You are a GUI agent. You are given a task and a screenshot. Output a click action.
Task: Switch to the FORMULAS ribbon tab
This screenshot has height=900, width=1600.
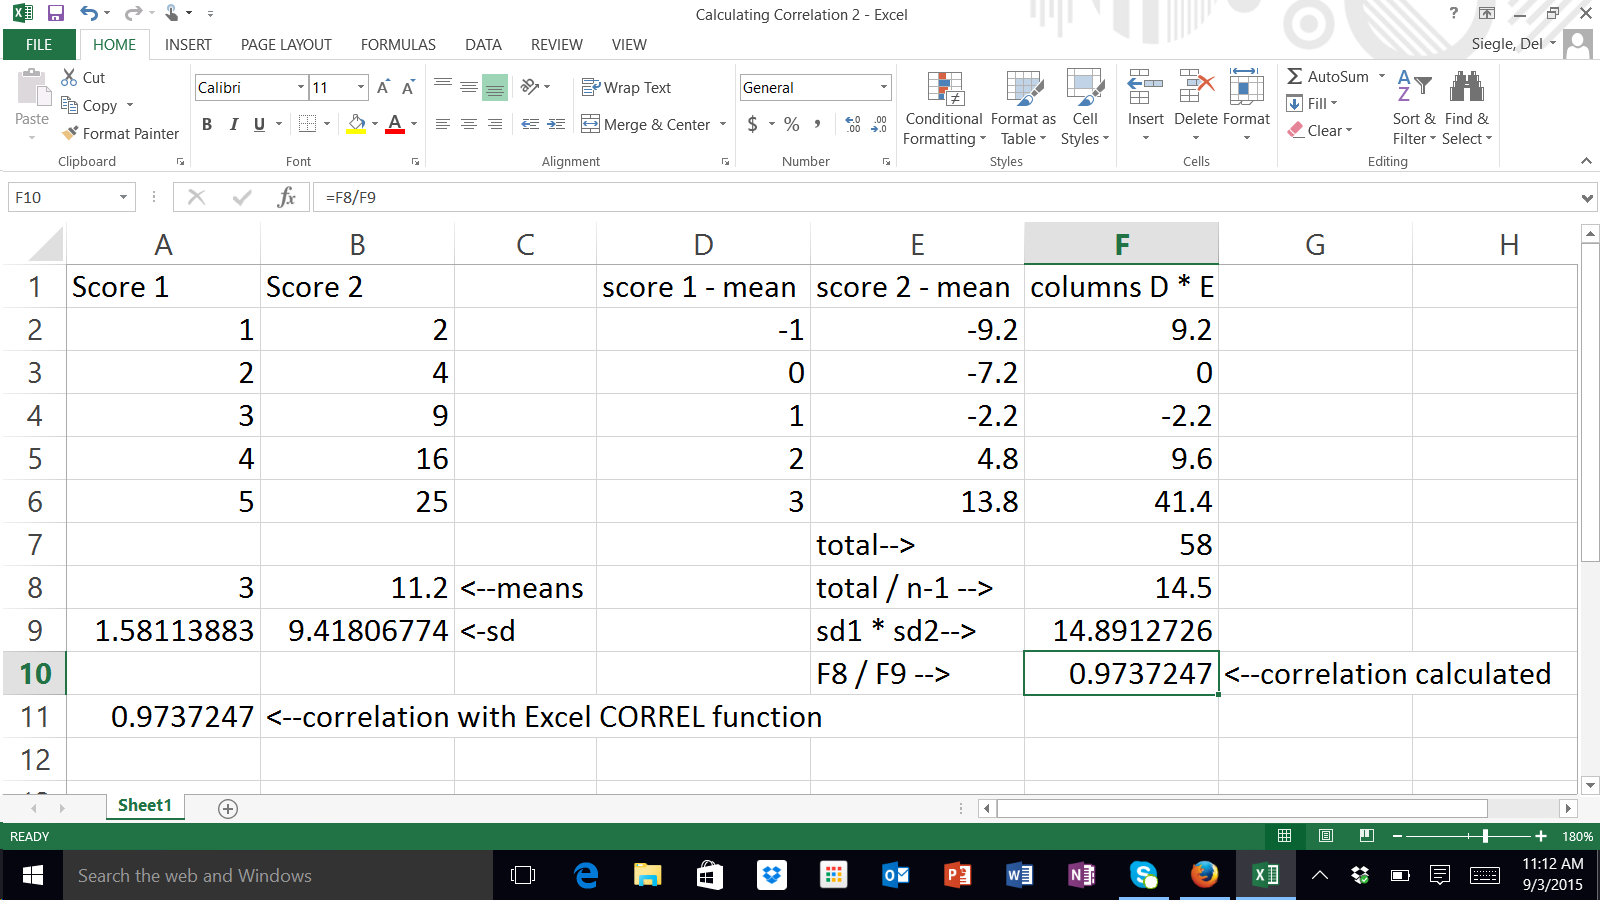tap(398, 45)
